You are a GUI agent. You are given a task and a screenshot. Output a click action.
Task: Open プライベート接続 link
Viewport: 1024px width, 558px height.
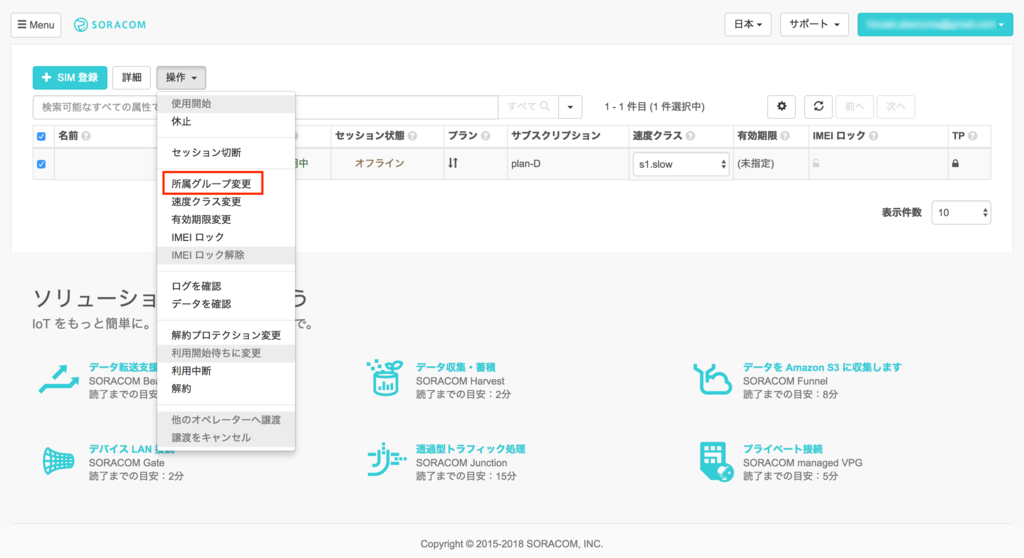[x=782, y=449]
